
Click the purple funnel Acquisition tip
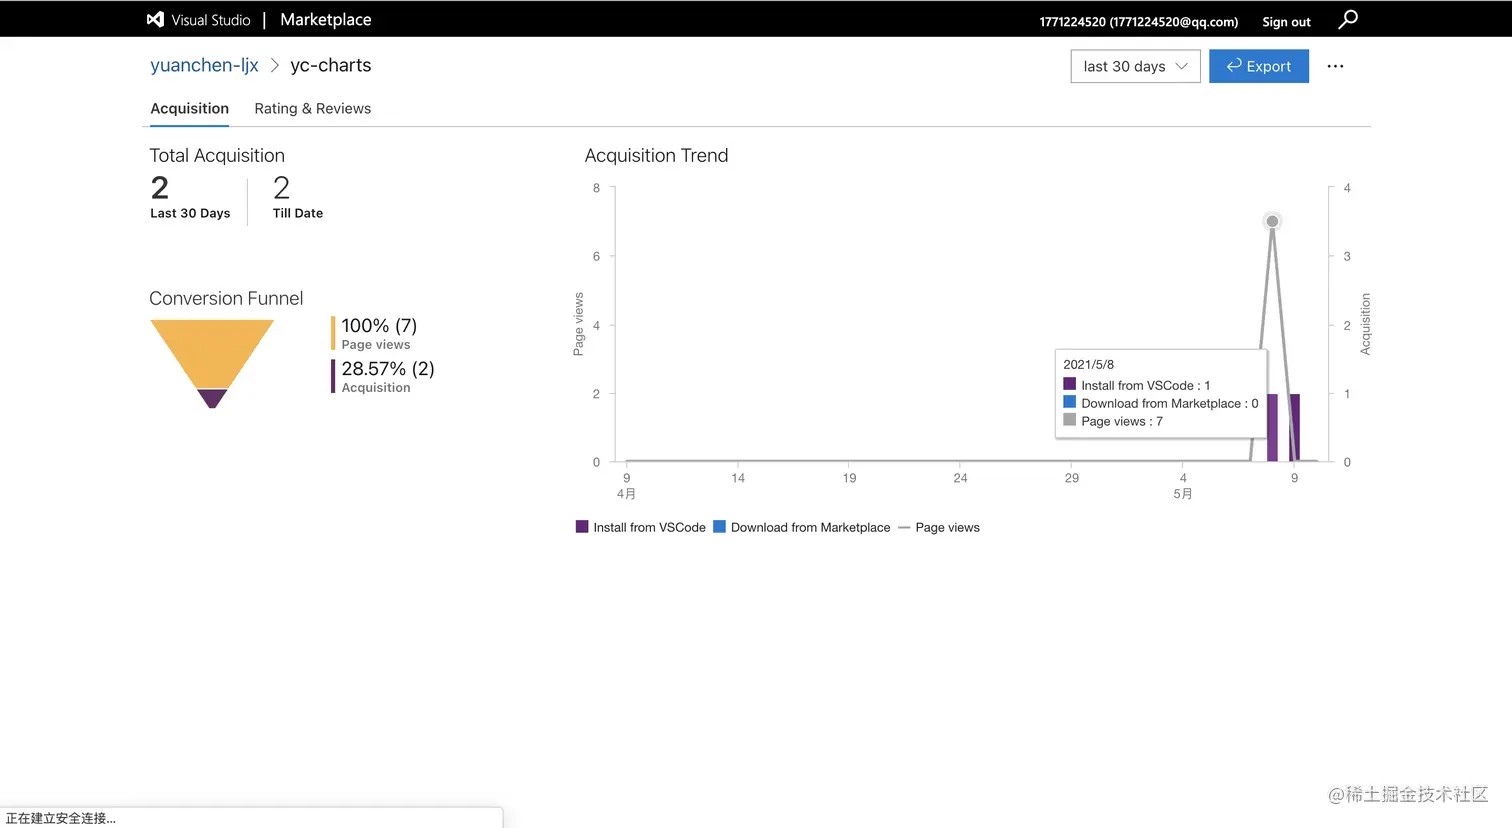[x=212, y=398]
